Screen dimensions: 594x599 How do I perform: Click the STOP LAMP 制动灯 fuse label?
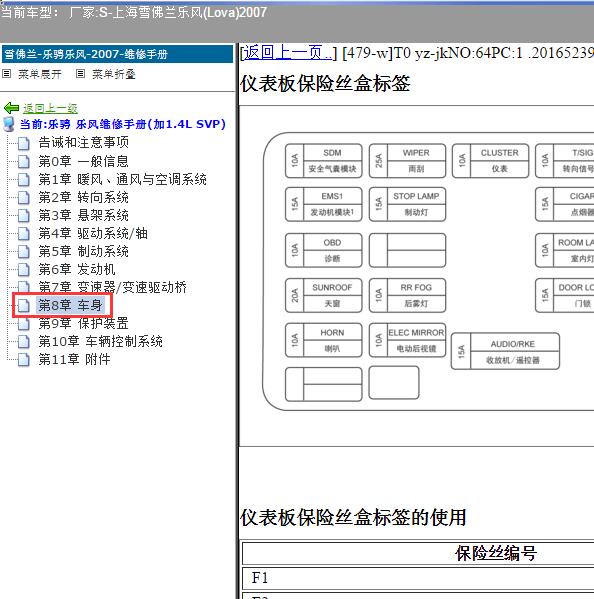[x=407, y=204]
